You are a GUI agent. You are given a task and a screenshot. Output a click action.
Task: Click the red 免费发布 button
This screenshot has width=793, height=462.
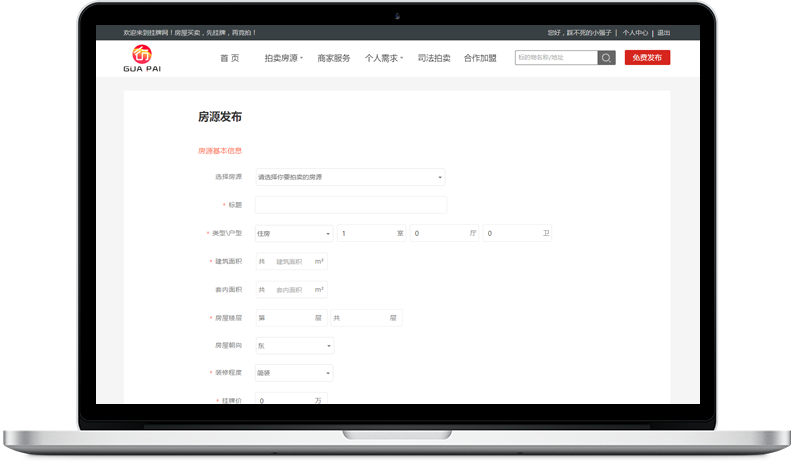point(647,58)
